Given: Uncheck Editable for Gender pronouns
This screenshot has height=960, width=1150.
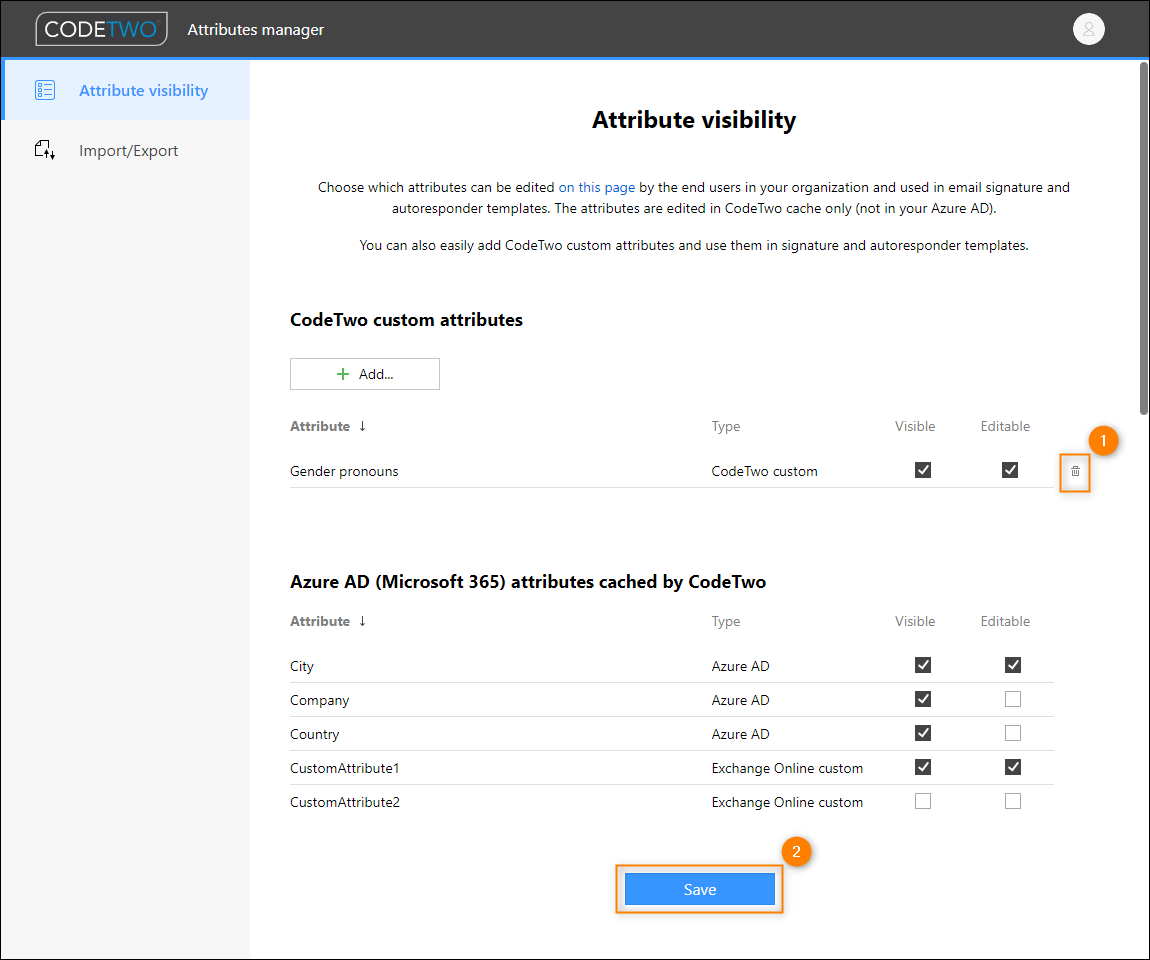Looking at the screenshot, I should point(1010,470).
